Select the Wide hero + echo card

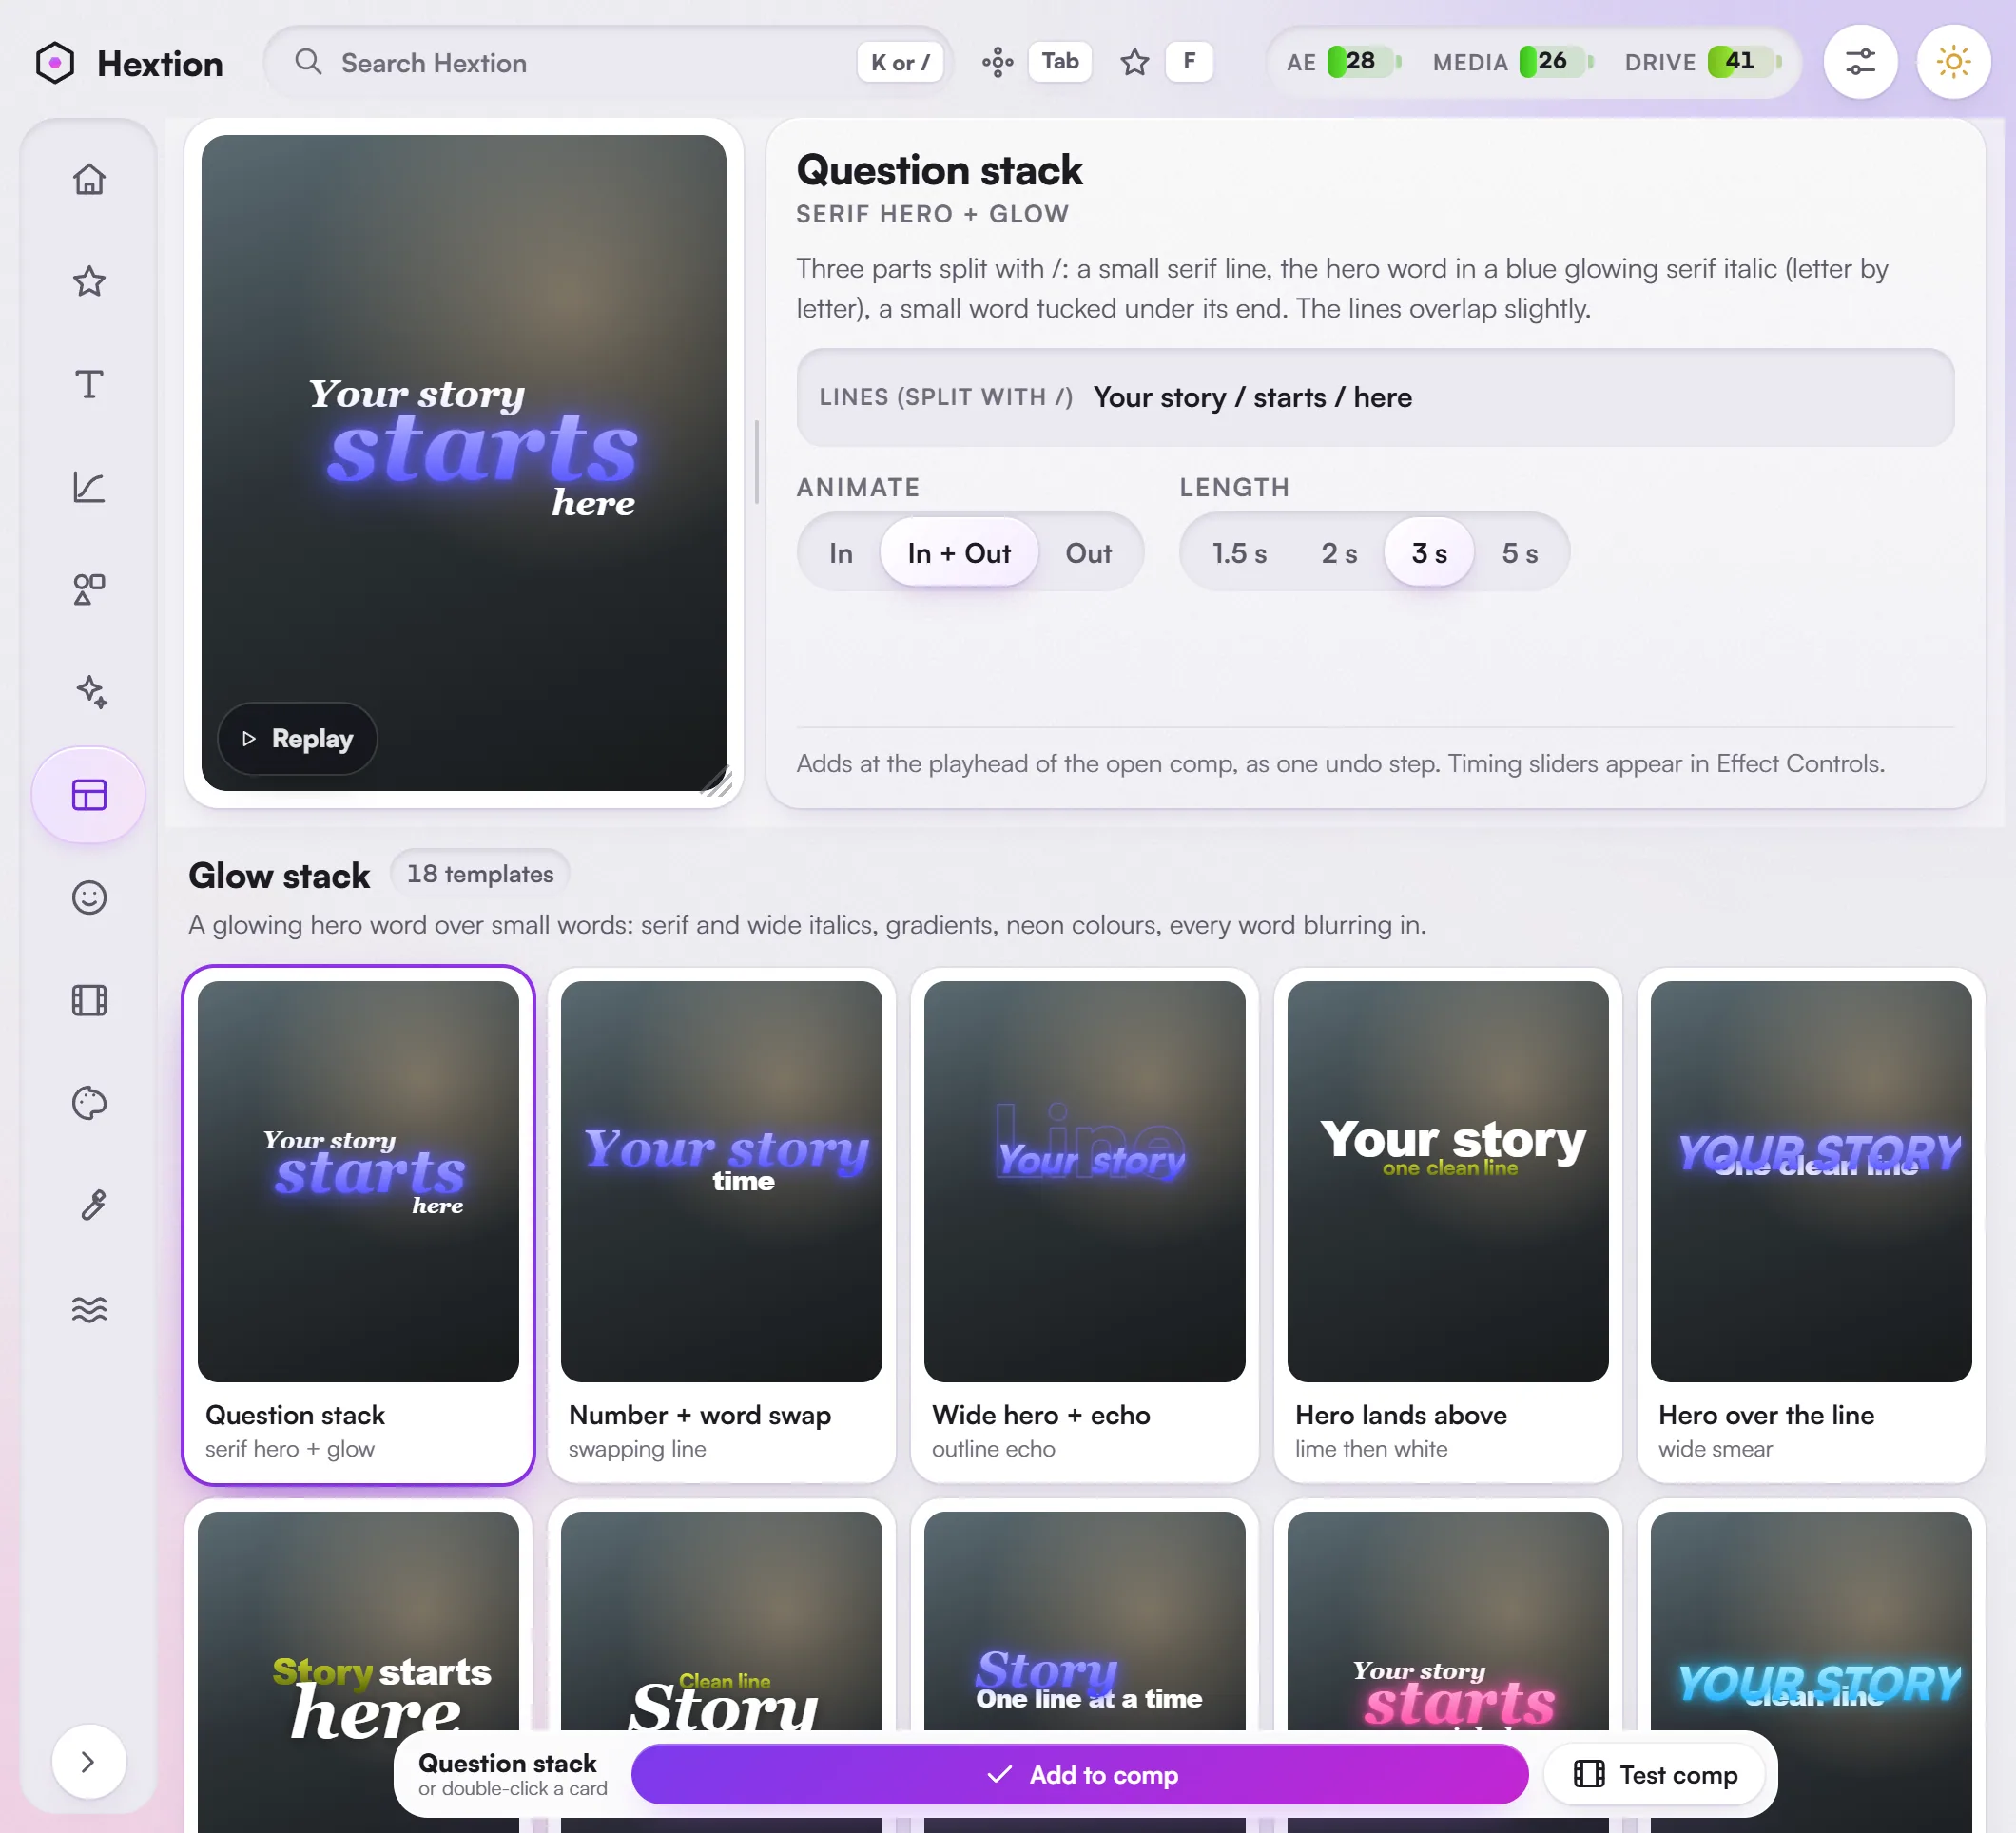(1084, 1224)
